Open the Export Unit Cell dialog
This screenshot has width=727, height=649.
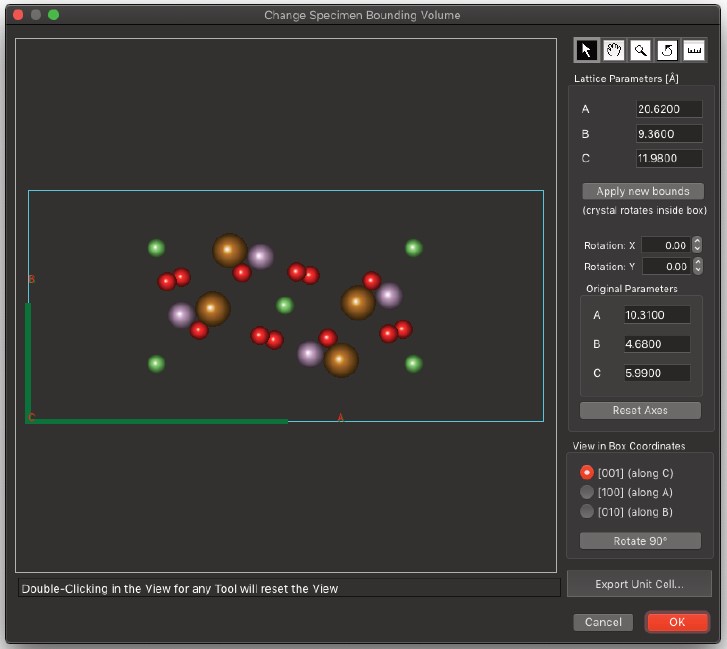coord(639,584)
